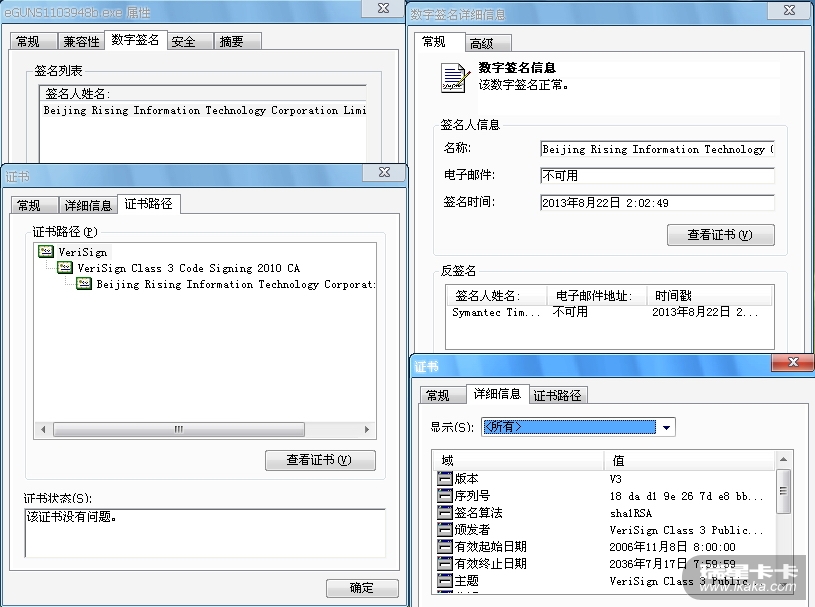Click the 签名时间 field 2013年8月22日
The height and width of the screenshot is (607, 815).
pos(658,203)
